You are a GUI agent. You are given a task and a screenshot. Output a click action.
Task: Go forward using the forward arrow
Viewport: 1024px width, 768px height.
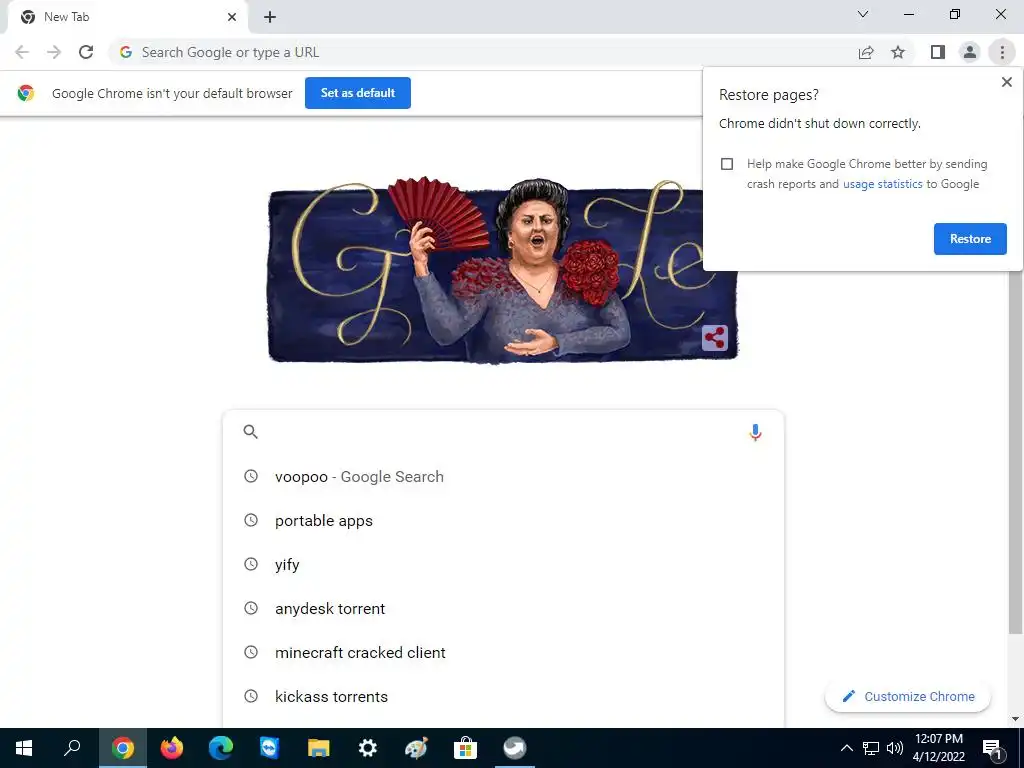click(x=54, y=52)
